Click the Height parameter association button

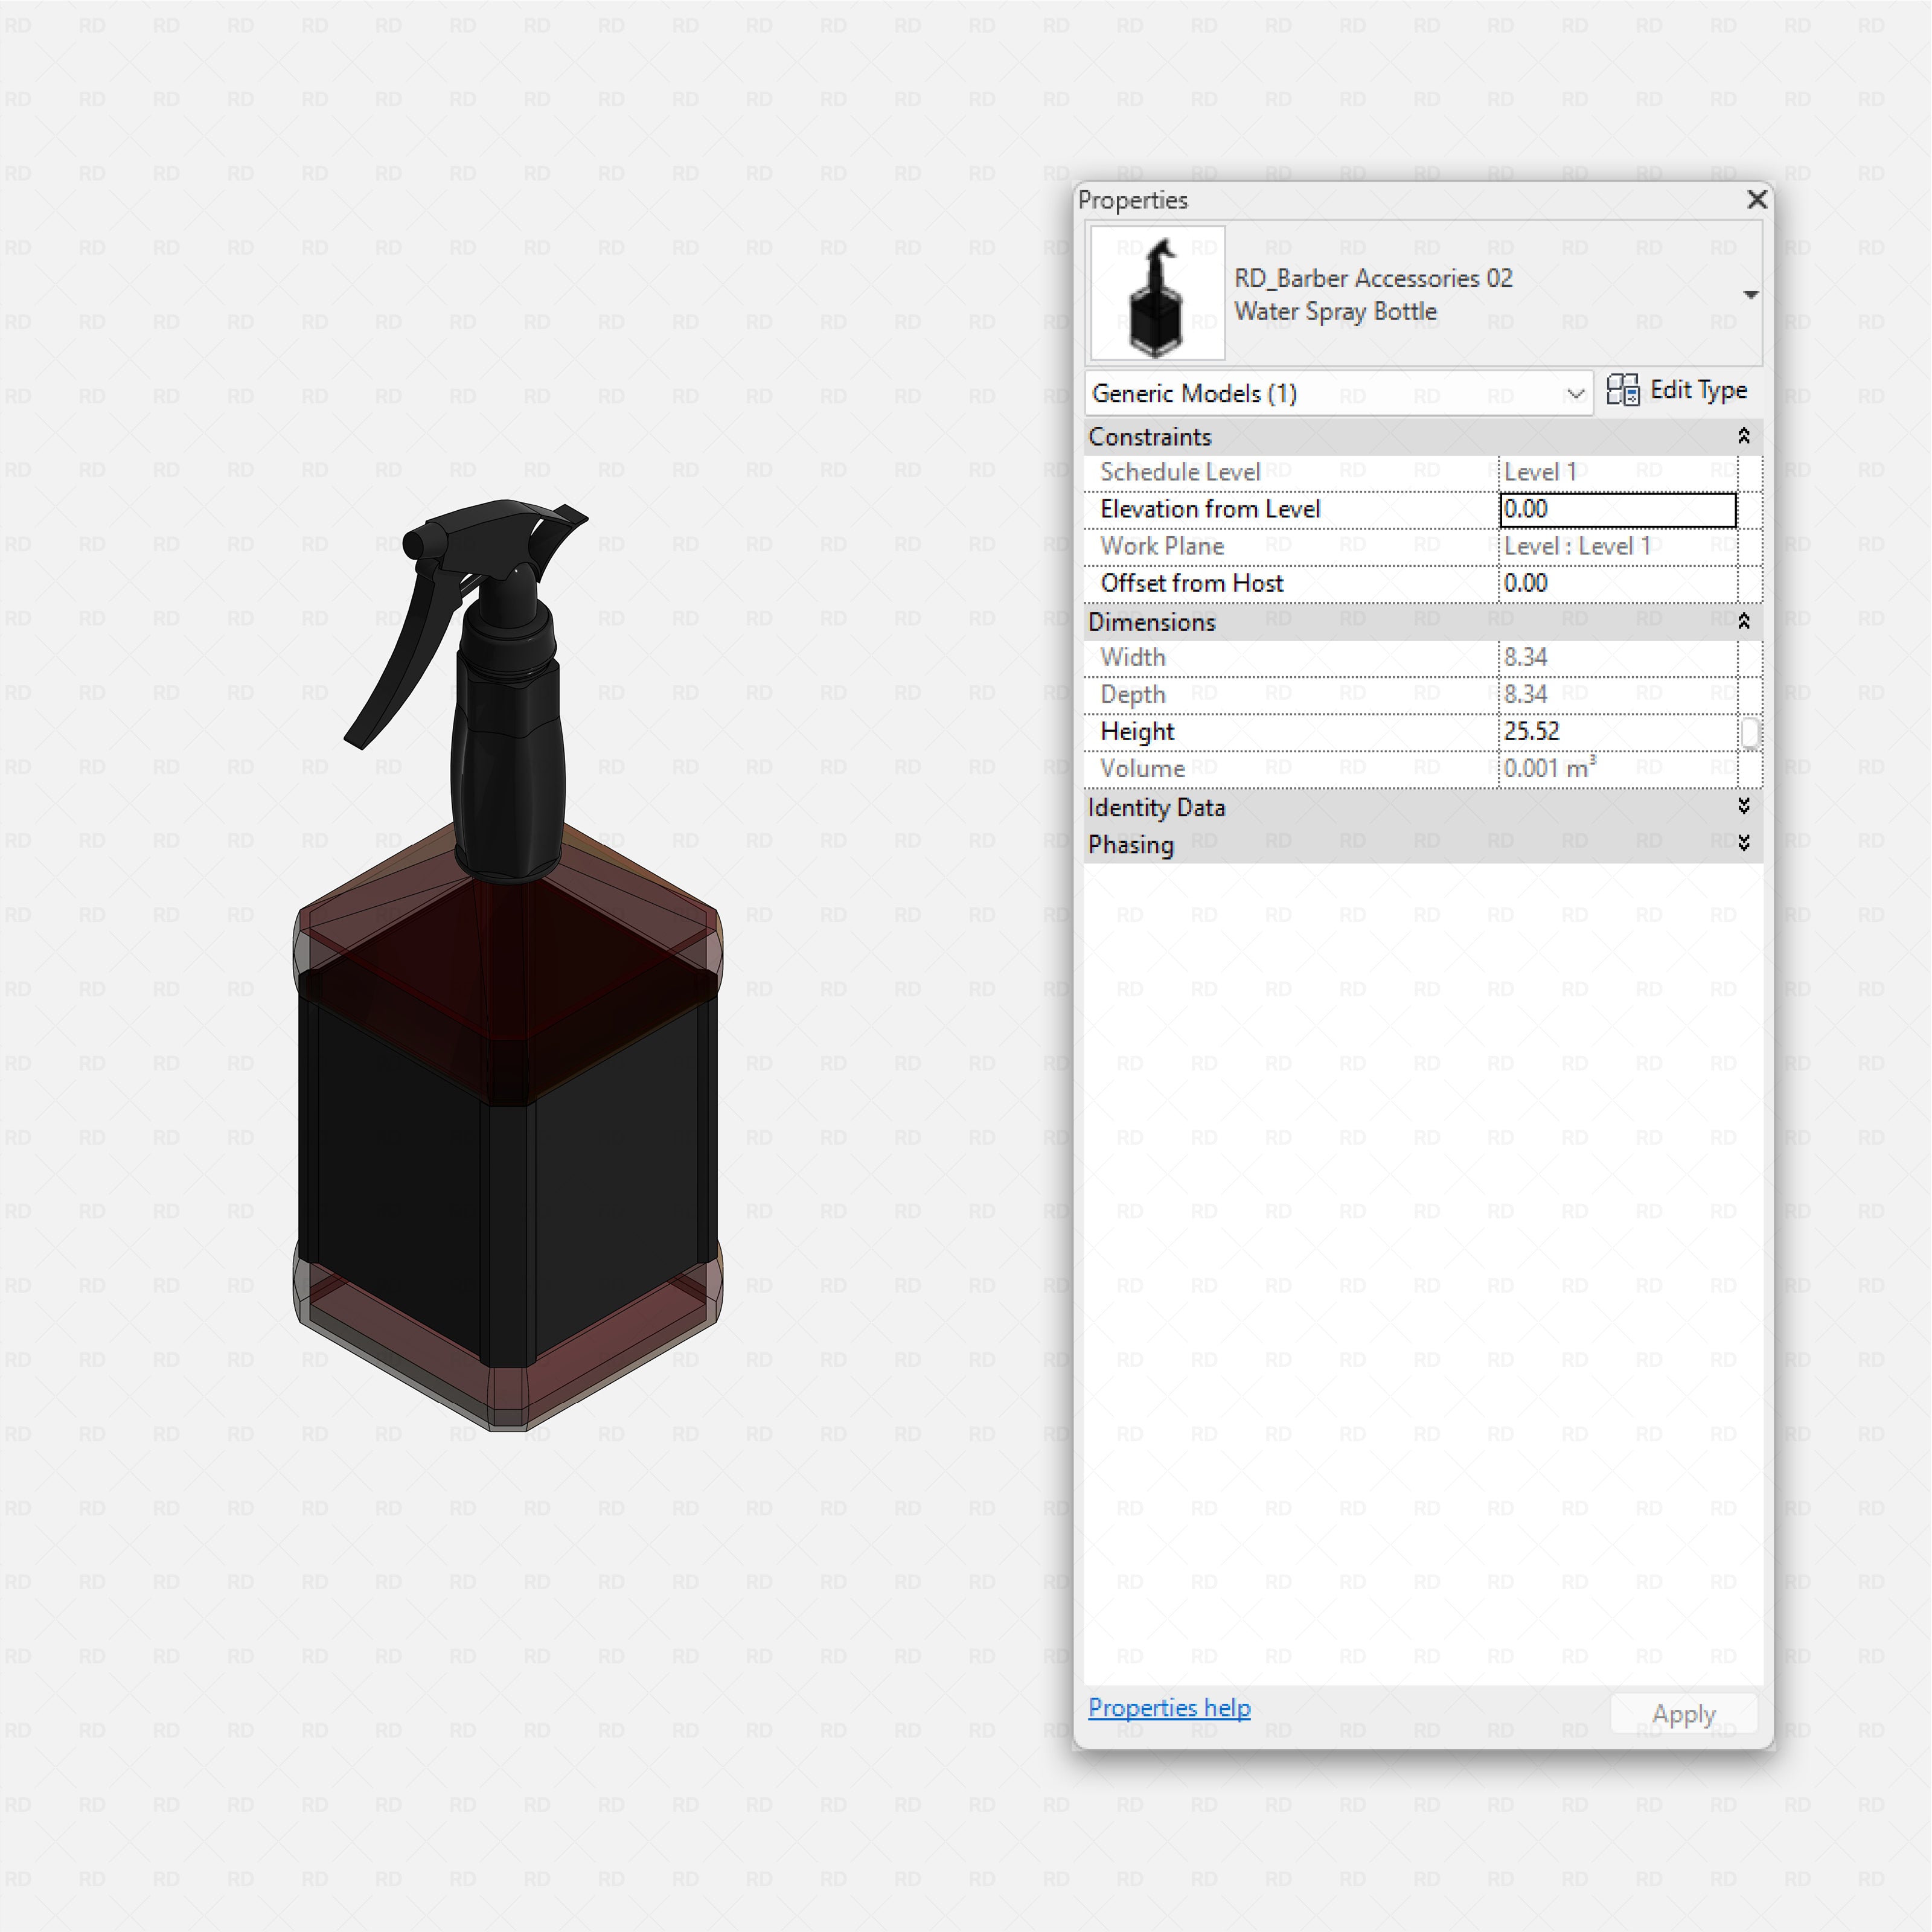point(1751,732)
